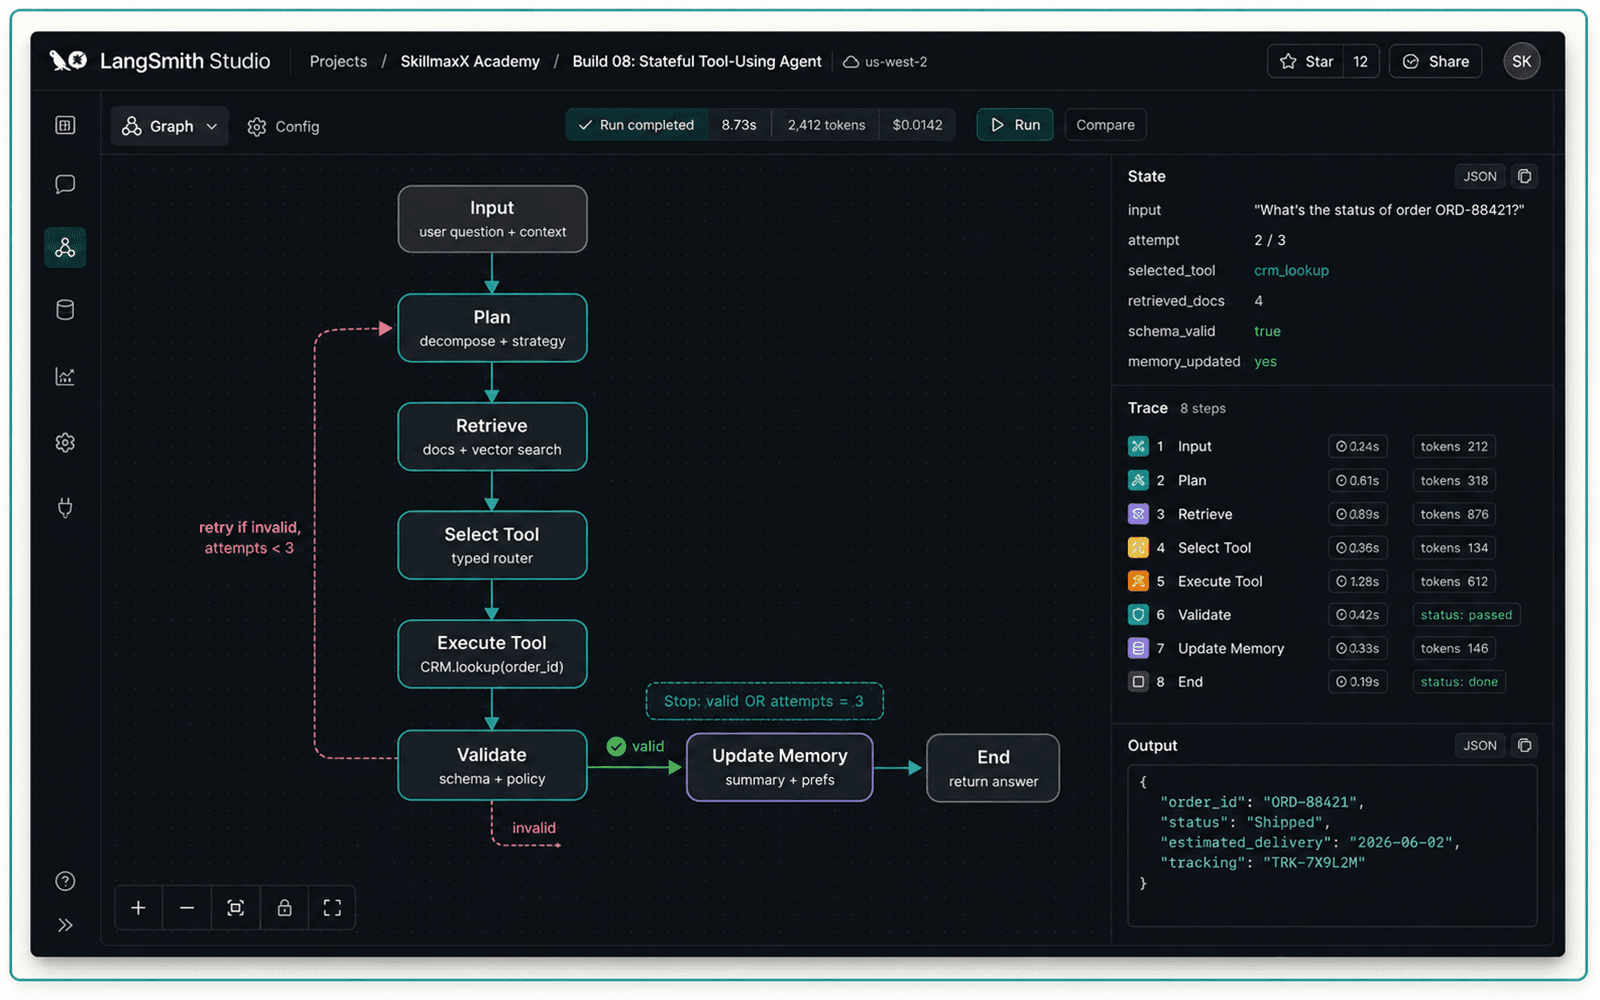1600x1000 pixels.
Task: Click the Share button
Action: pos(1435,61)
